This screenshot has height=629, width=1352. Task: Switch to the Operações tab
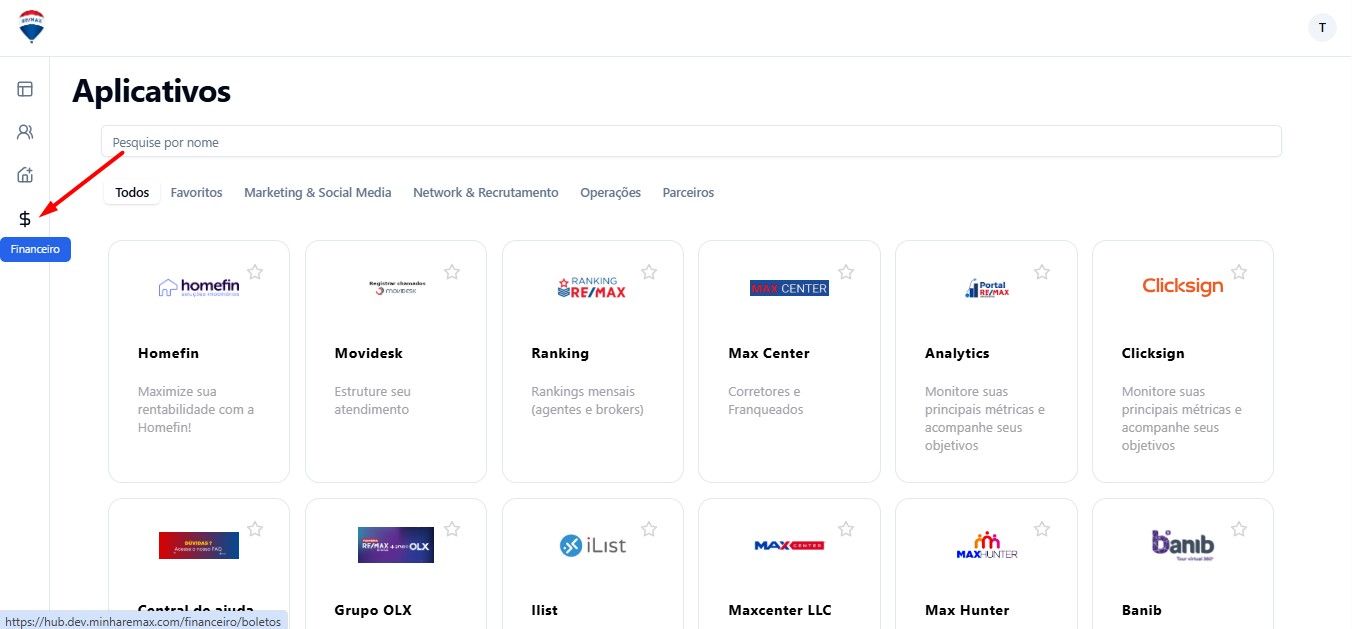tap(611, 192)
